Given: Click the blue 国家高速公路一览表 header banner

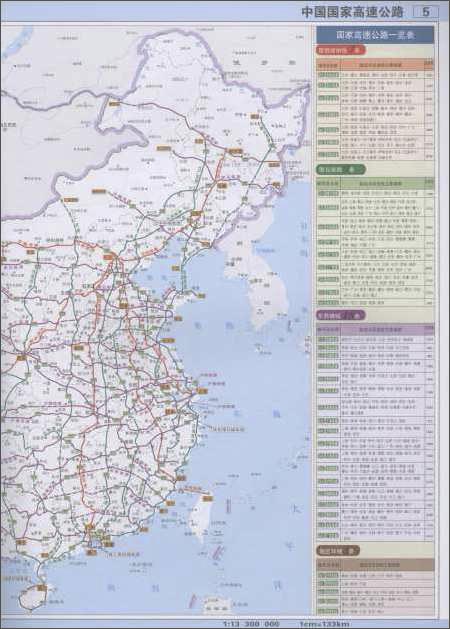Looking at the screenshot, I should click(375, 35).
